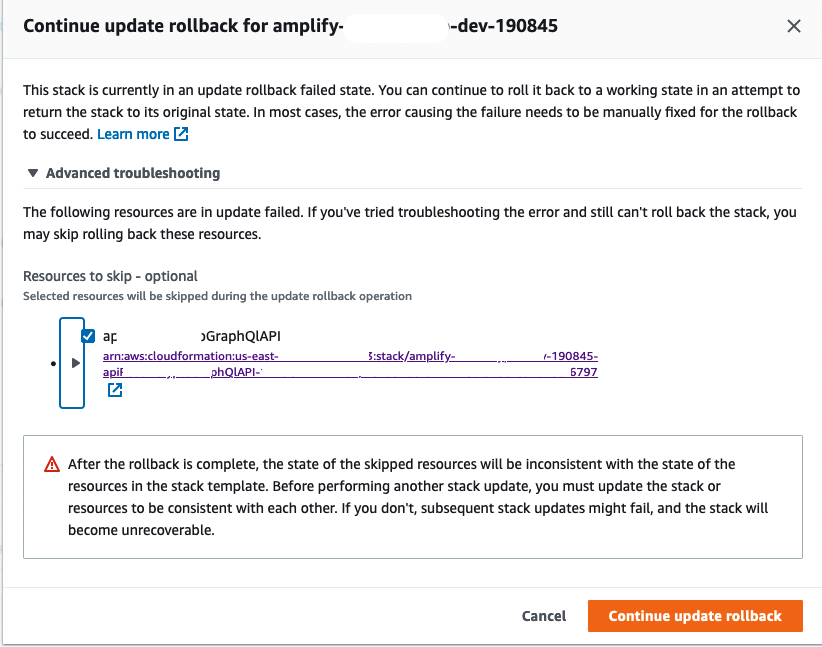The image size is (822, 647).
Task: Click the X icon to dismiss the dialog
Action: (x=794, y=26)
